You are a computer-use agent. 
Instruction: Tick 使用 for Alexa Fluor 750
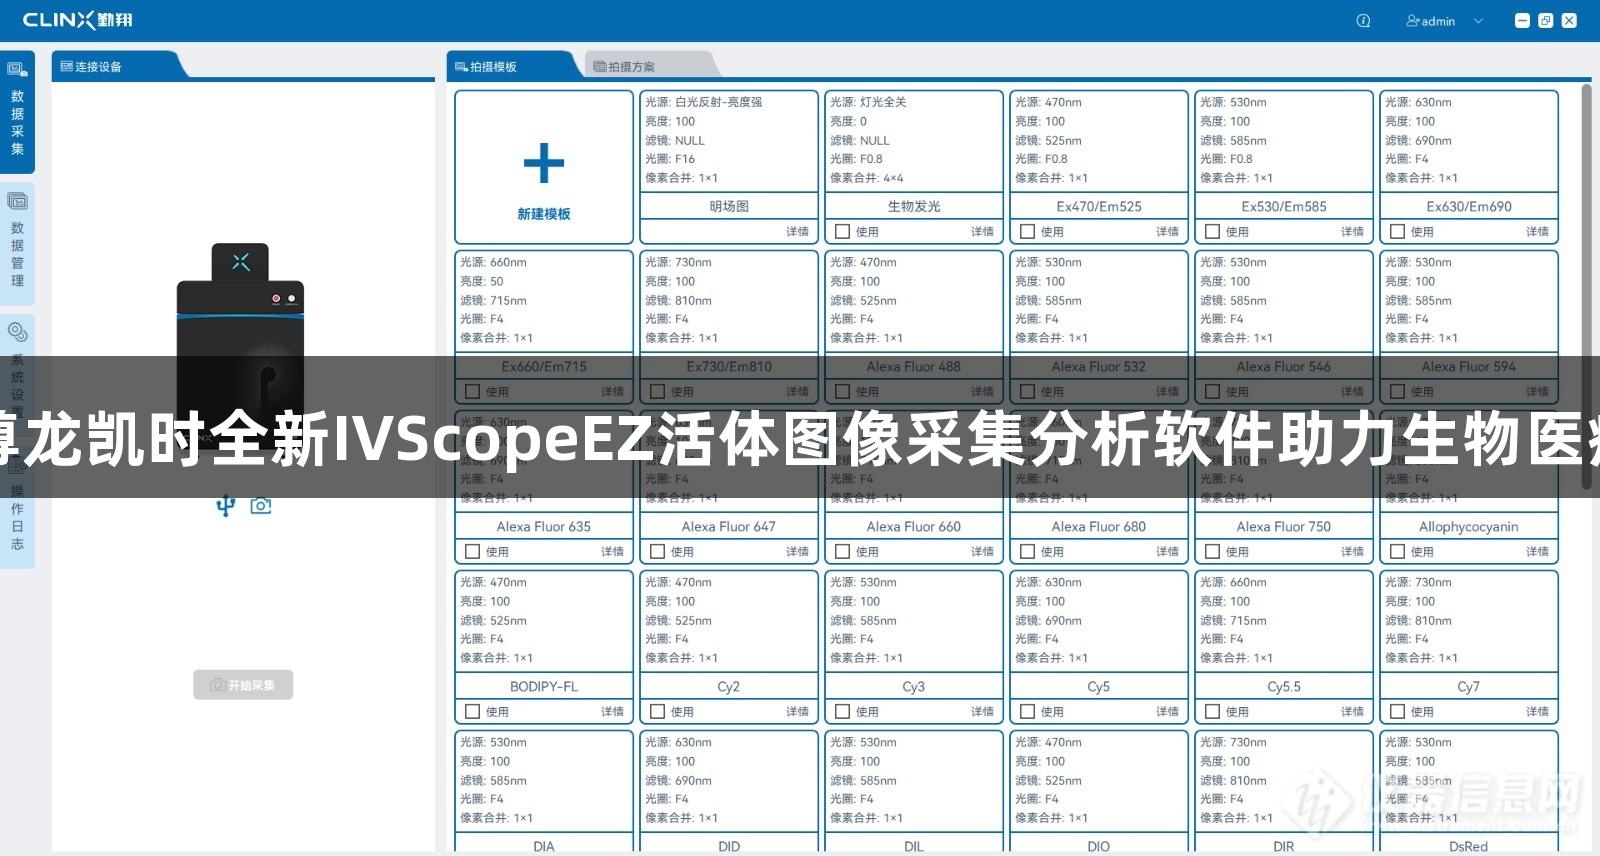pos(1213,552)
